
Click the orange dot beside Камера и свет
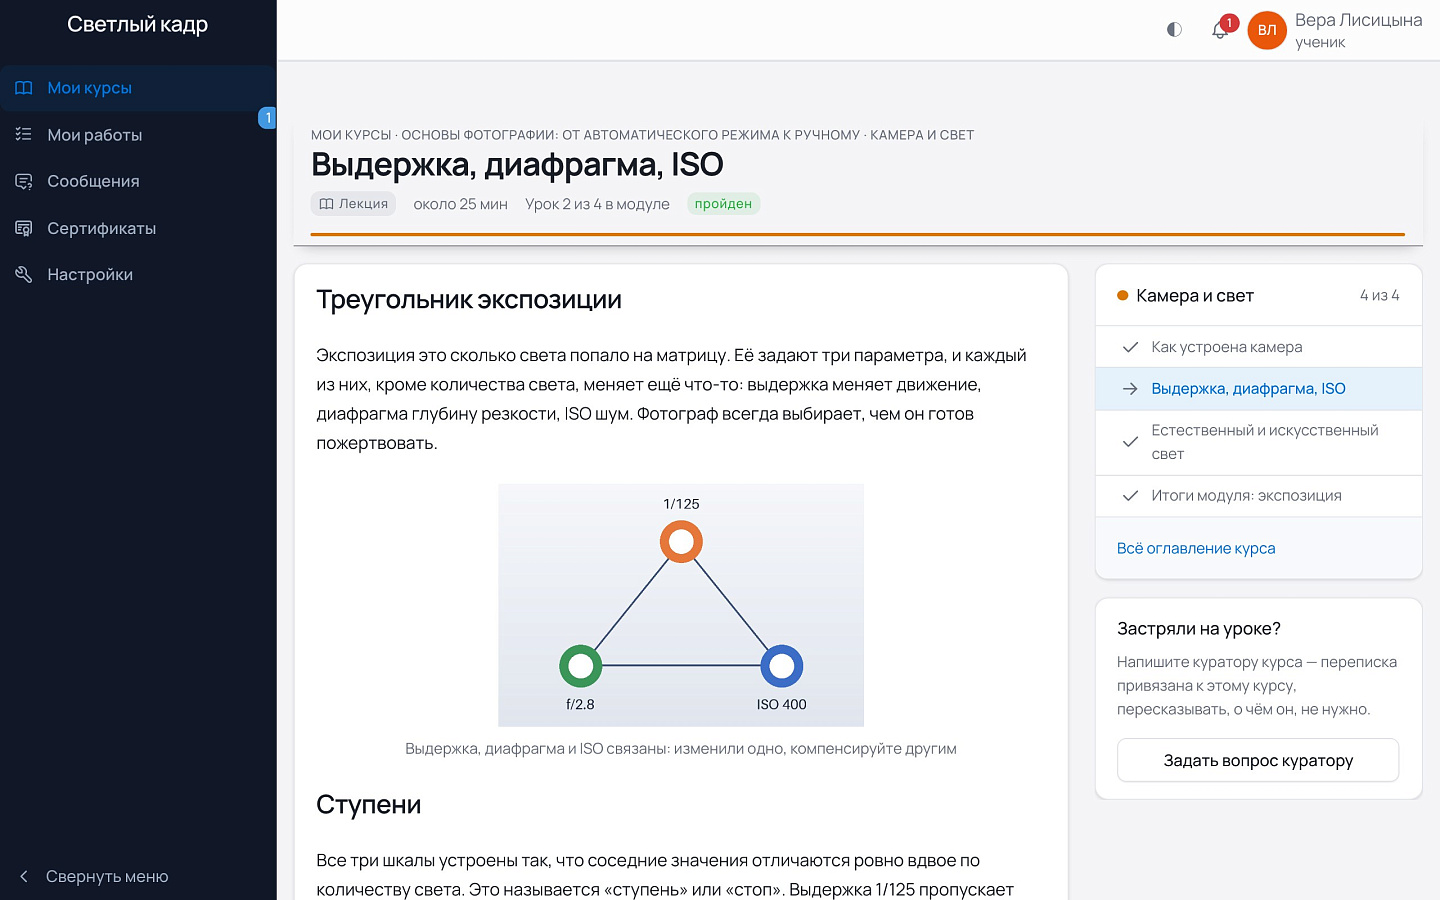1123,296
